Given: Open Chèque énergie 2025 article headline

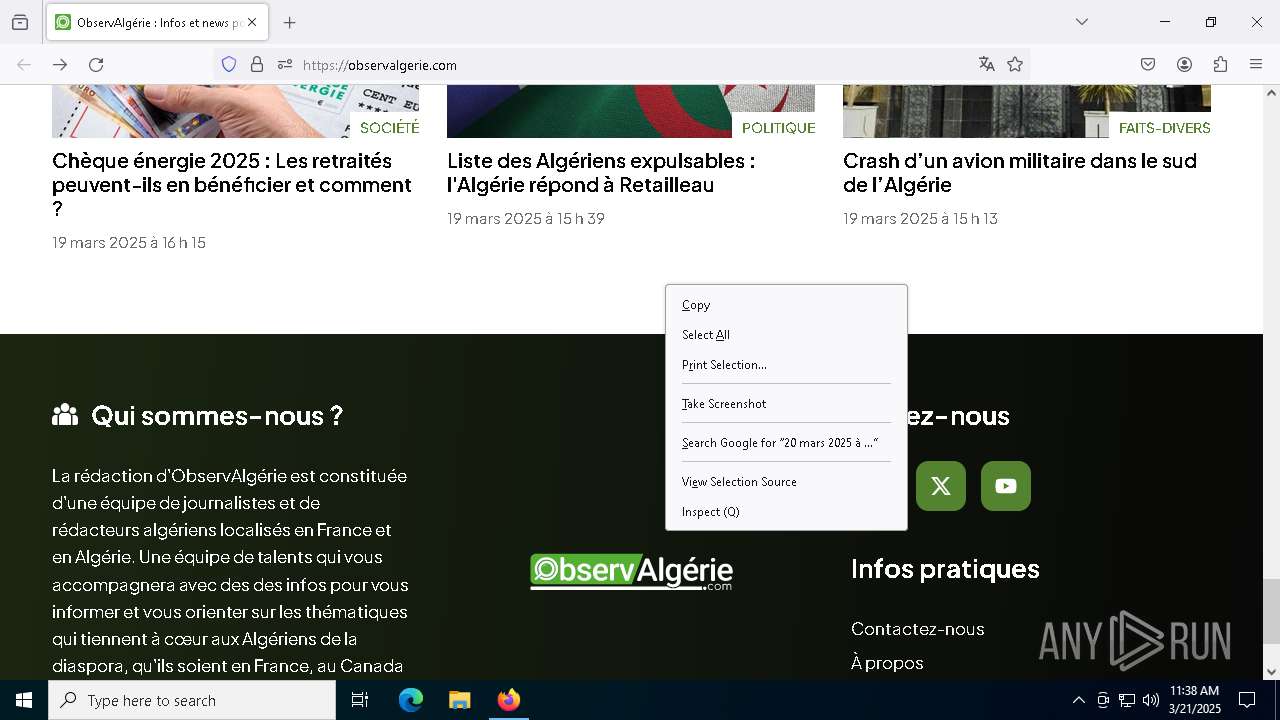Looking at the screenshot, I should 232,185.
